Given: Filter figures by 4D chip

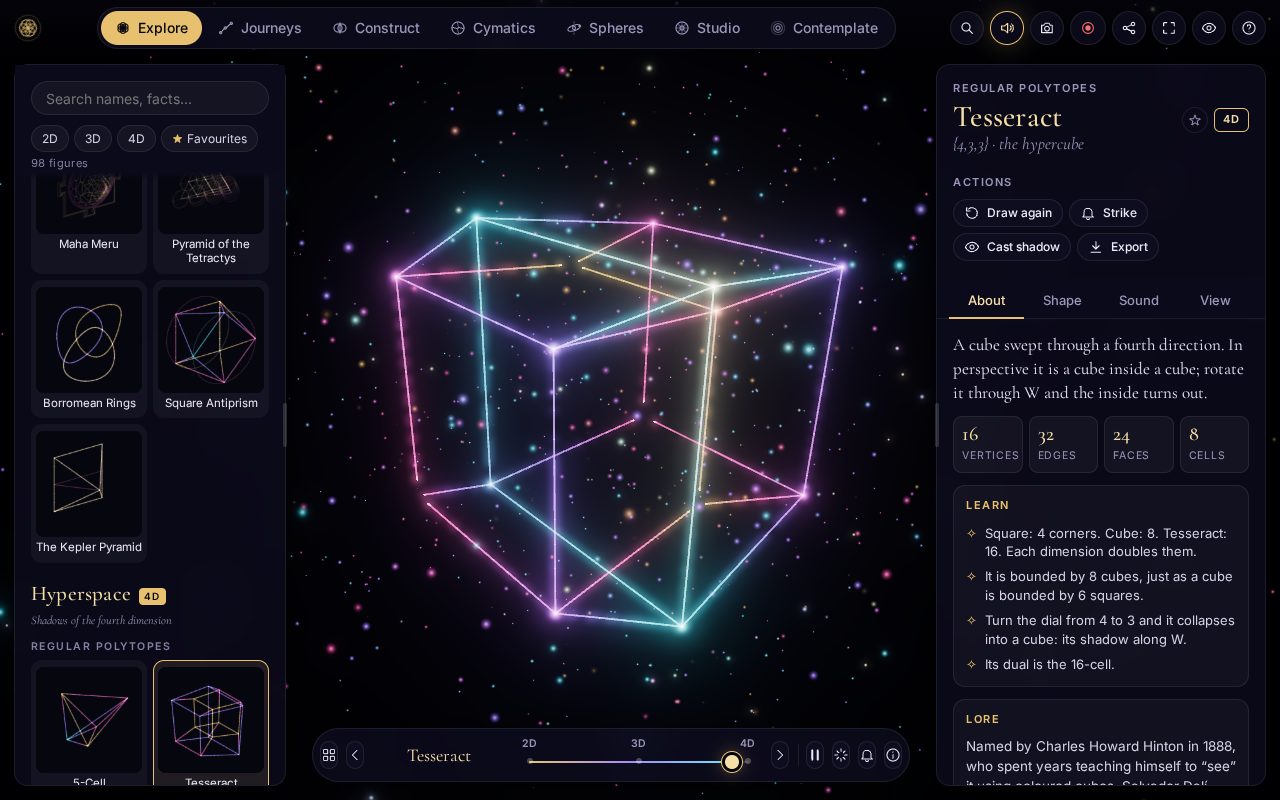Looking at the screenshot, I should (136, 139).
